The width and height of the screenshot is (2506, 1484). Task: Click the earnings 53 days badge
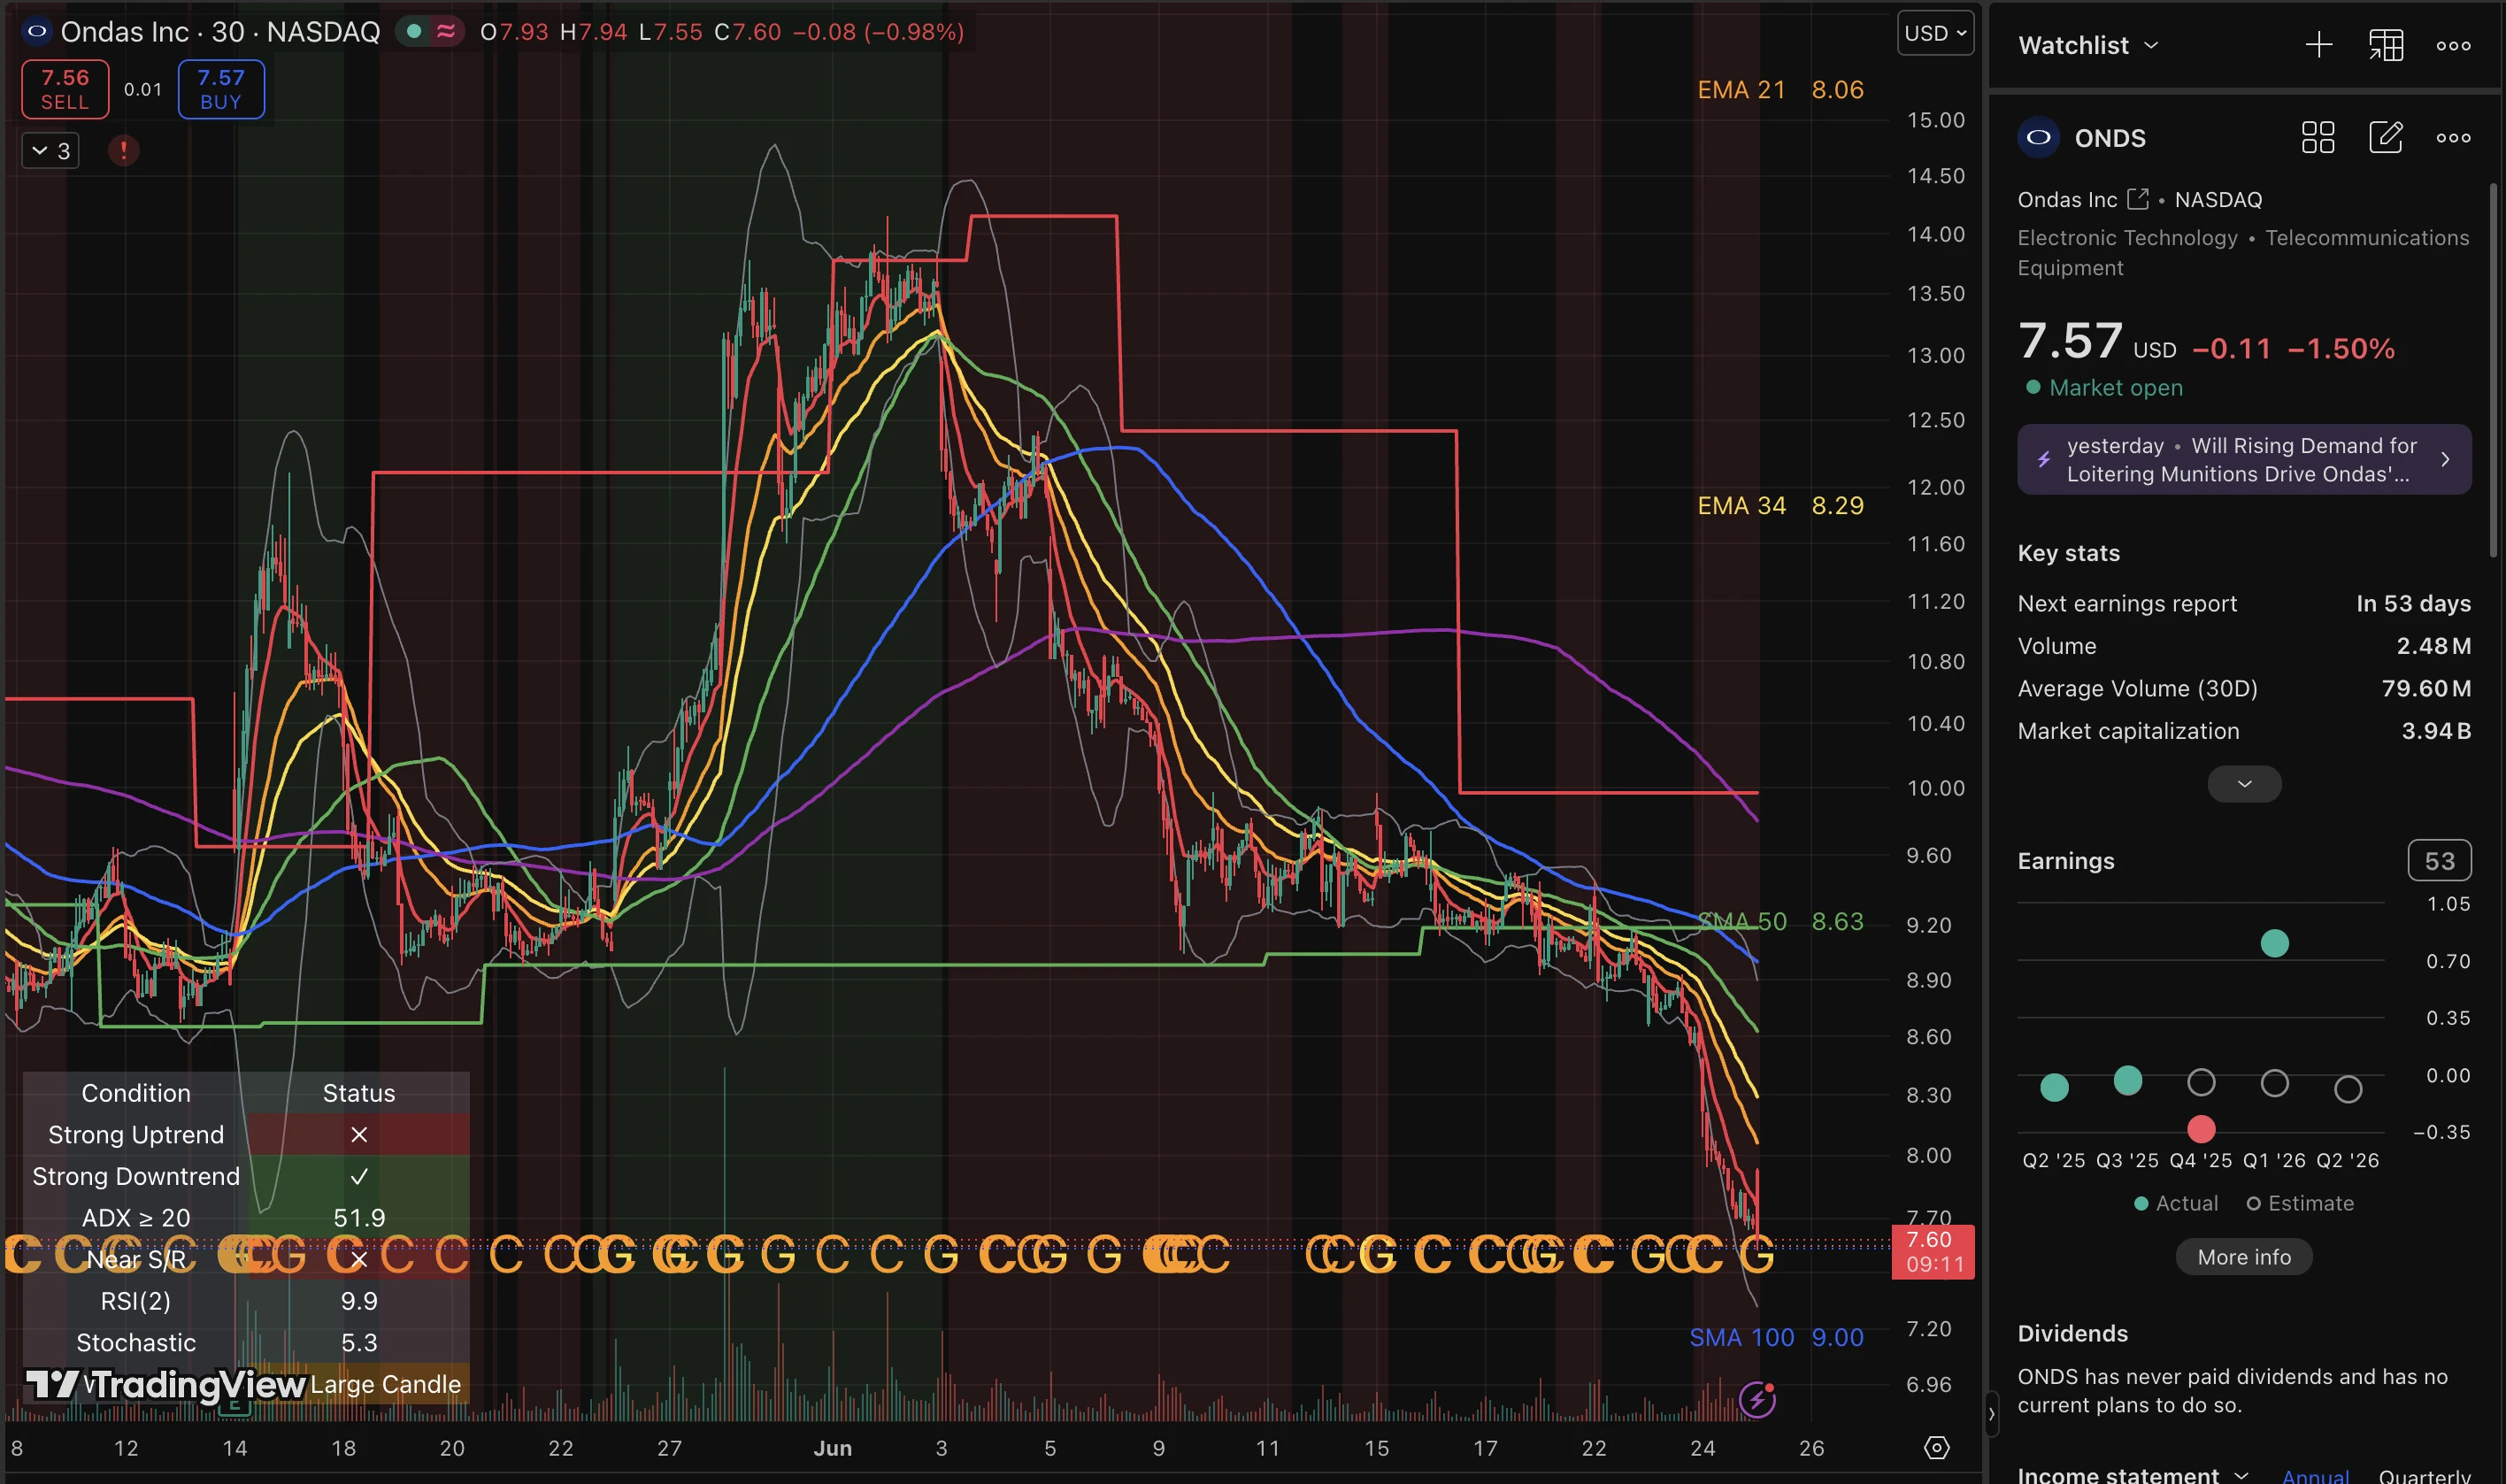[2439, 861]
